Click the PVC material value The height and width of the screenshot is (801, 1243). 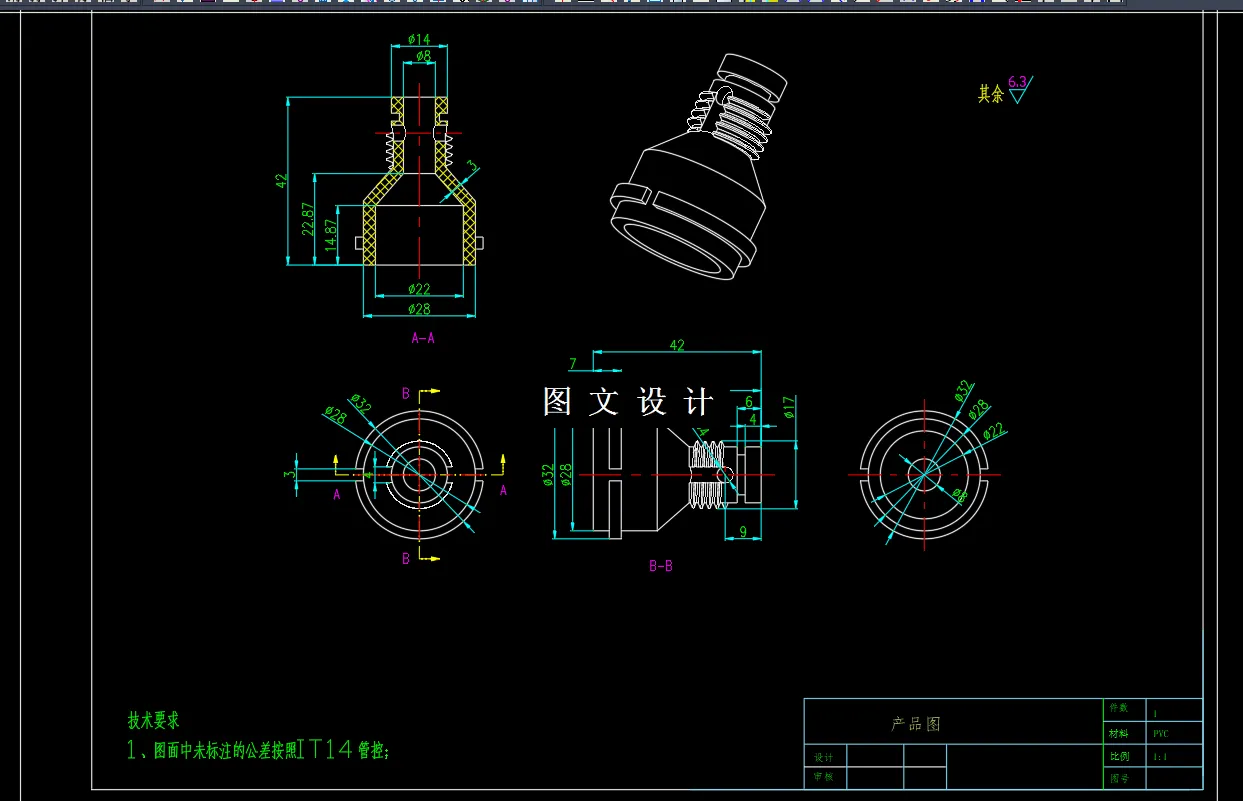(x=1160, y=734)
